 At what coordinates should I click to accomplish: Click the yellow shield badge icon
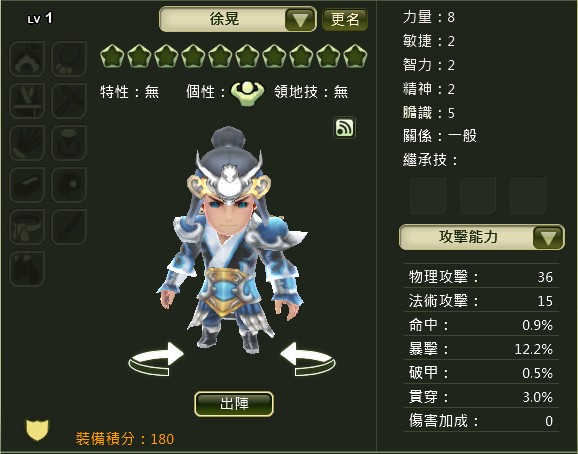pos(37,430)
